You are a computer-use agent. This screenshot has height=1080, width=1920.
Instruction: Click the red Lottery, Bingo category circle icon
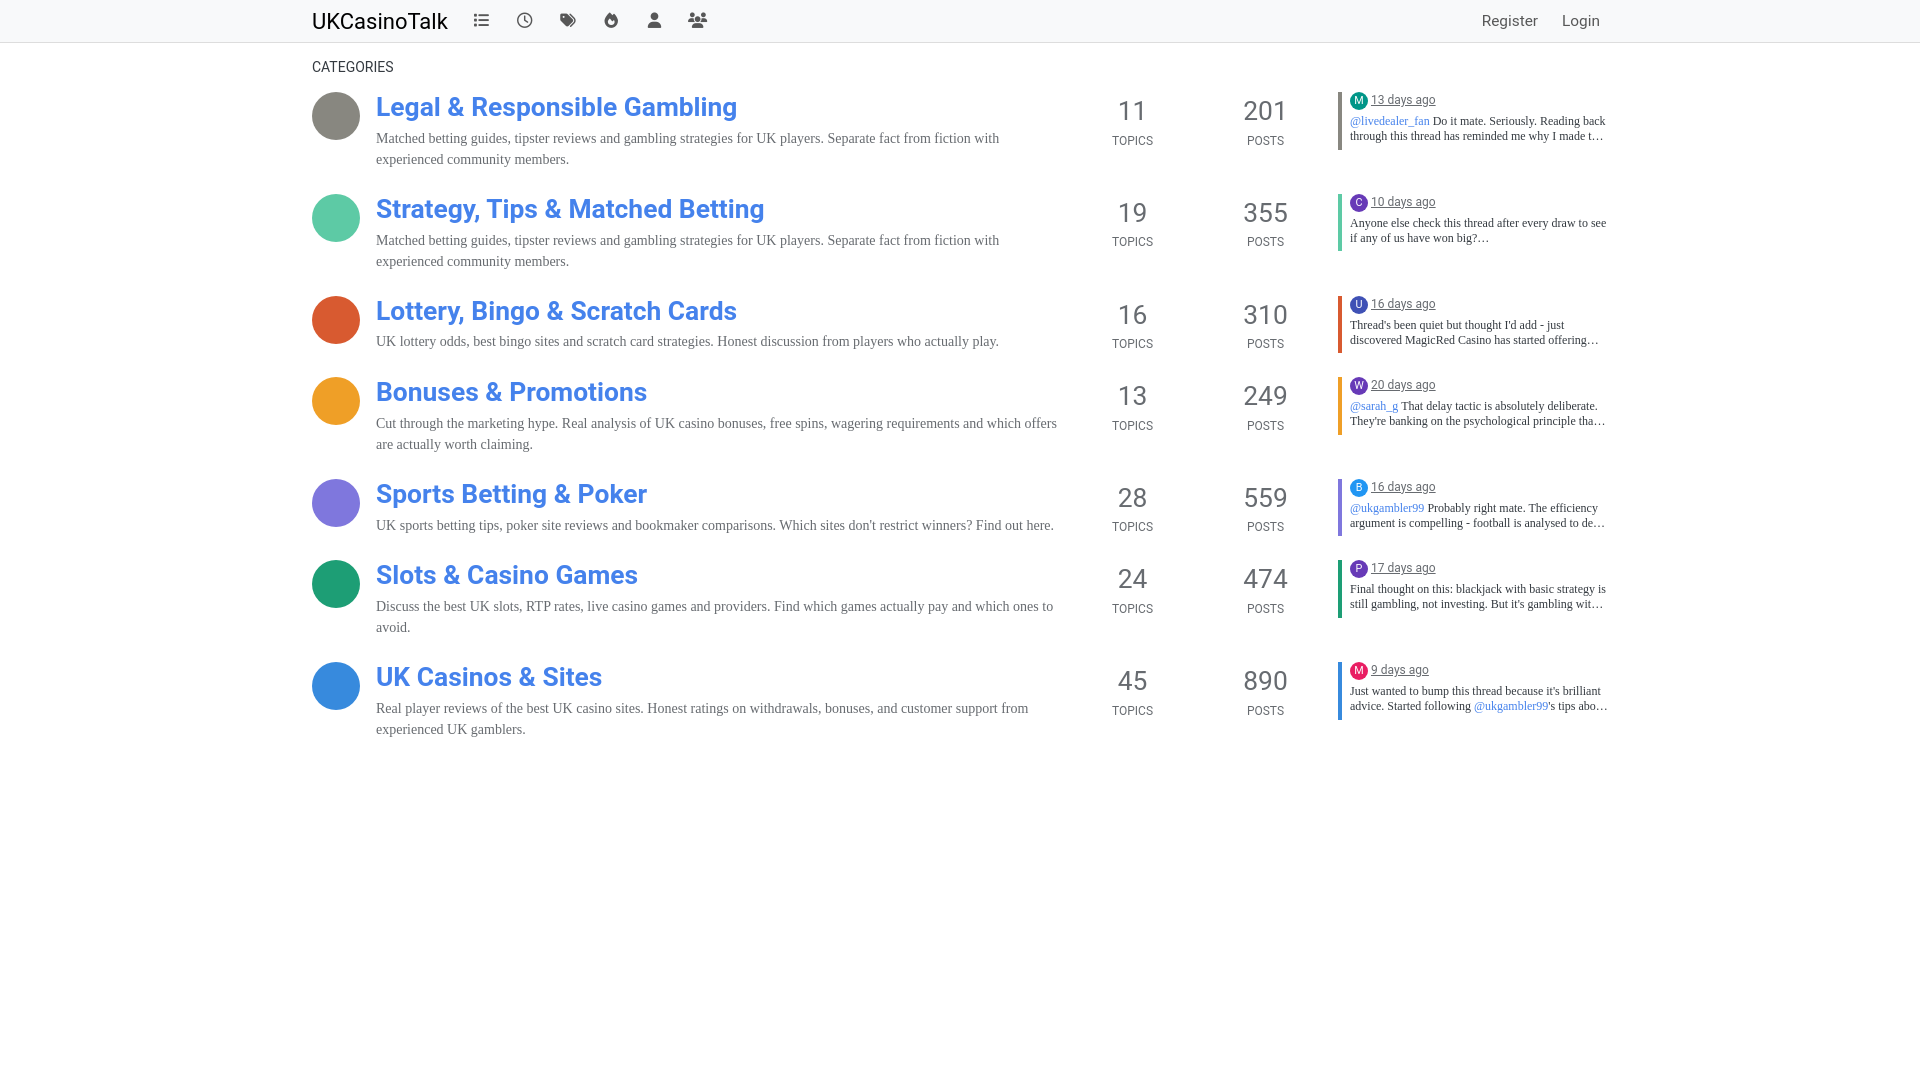[336, 320]
